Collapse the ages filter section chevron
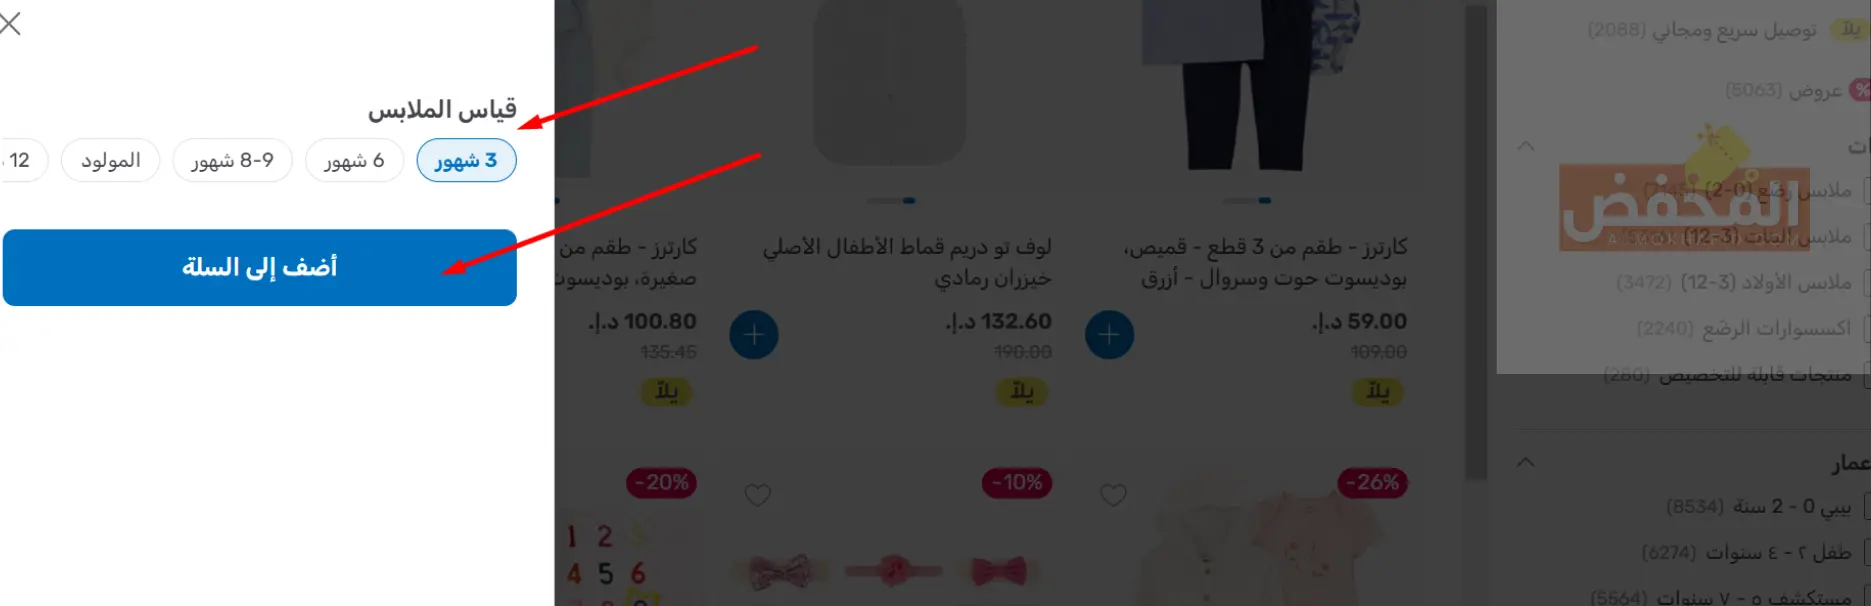1871x606 pixels. [1526, 462]
